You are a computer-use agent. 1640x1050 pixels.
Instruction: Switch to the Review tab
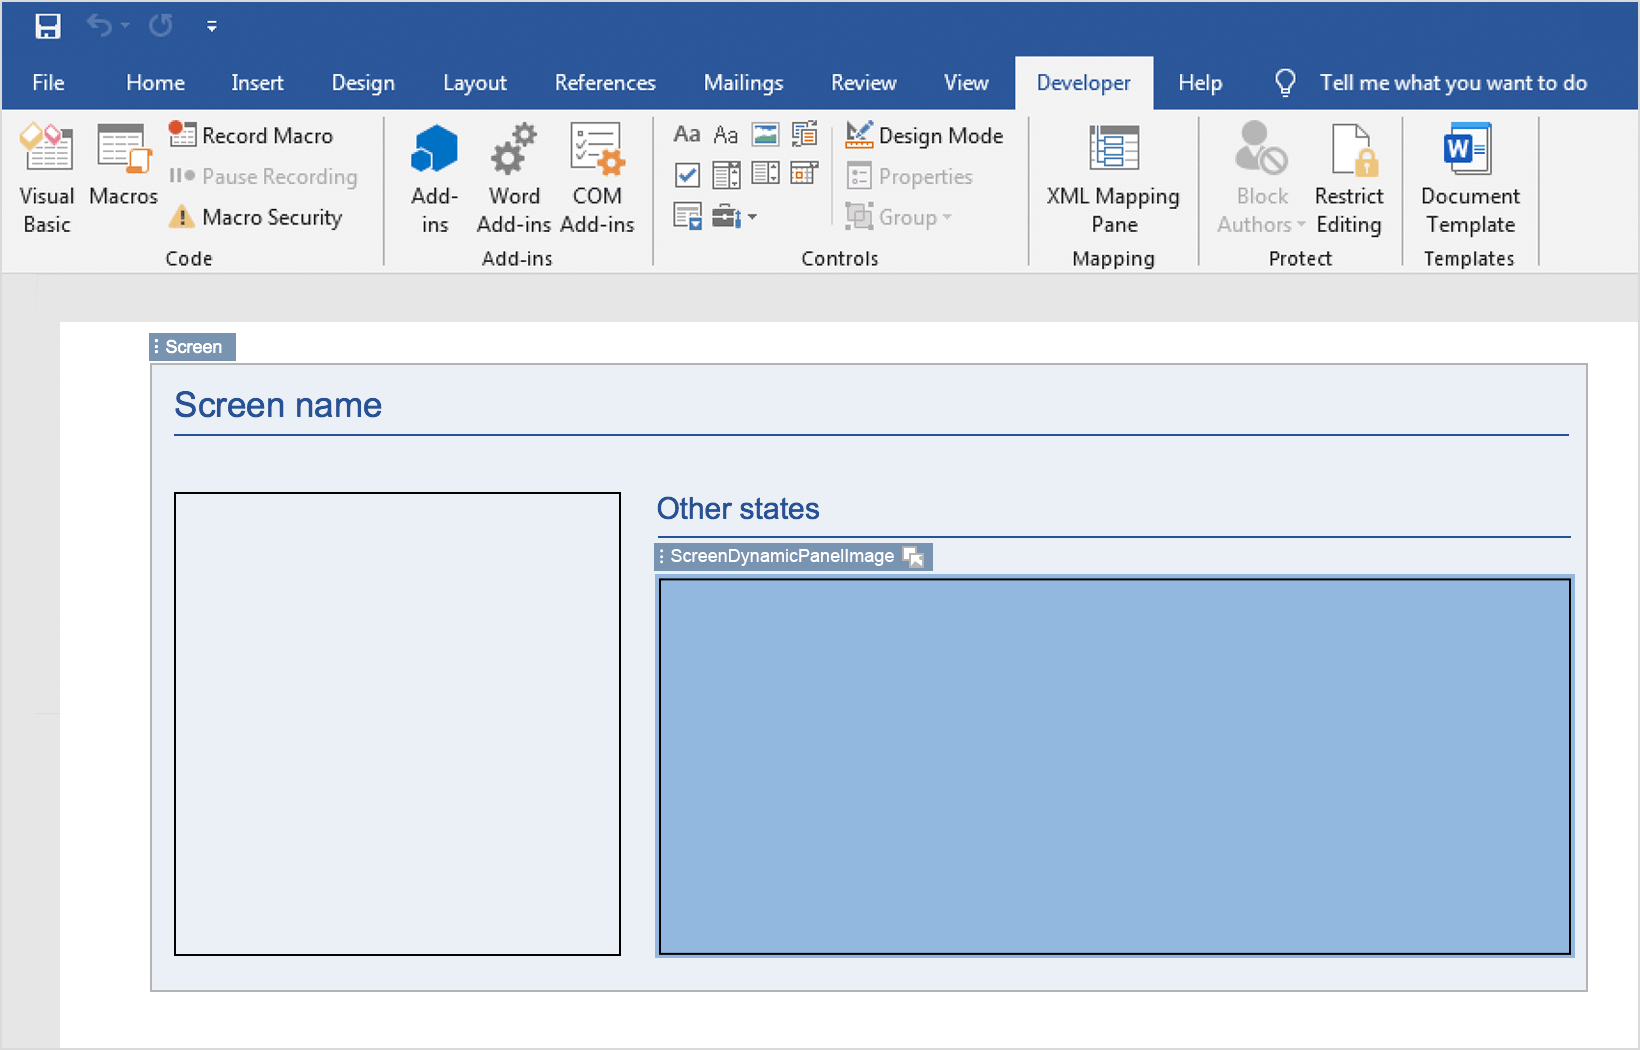coord(864,83)
